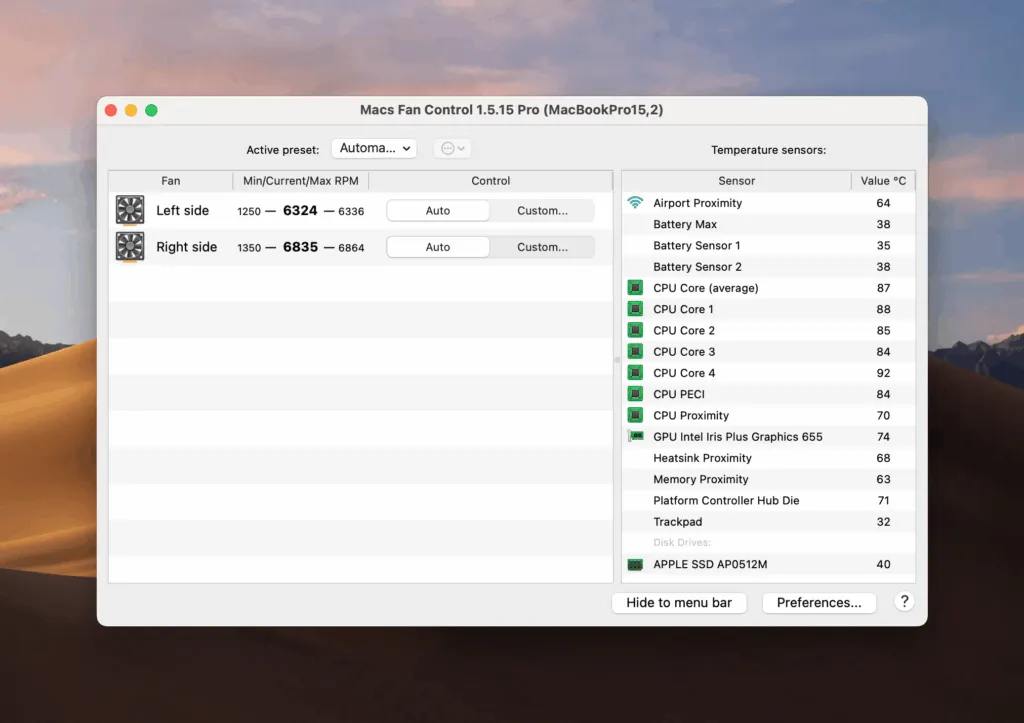Image resolution: width=1024 pixels, height=723 pixels.
Task: Open the help question mark button
Action: point(903,601)
